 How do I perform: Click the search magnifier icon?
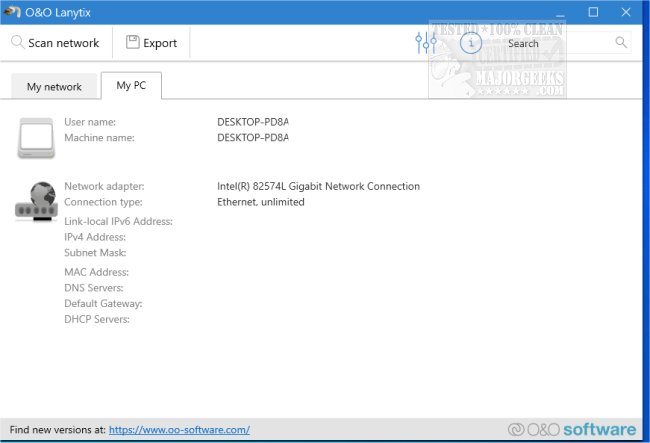click(621, 42)
